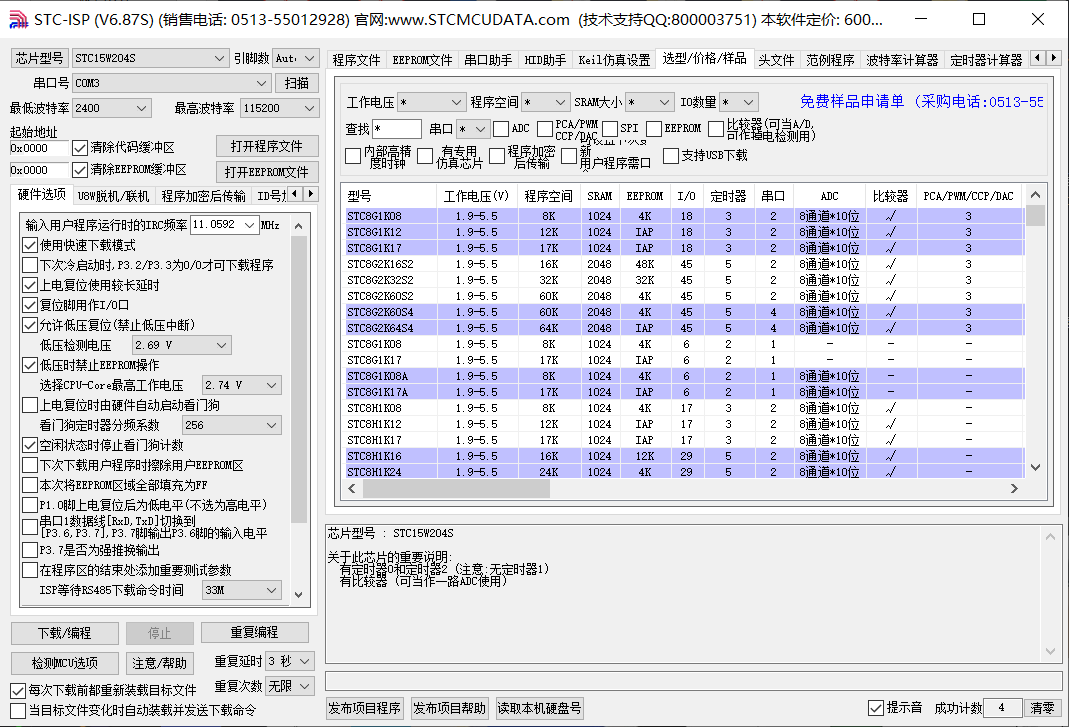Click the right arrow to scroll the tab strip
Image resolution: width=1069 pixels, height=727 pixels.
pyautogui.click(x=1055, y=58)
